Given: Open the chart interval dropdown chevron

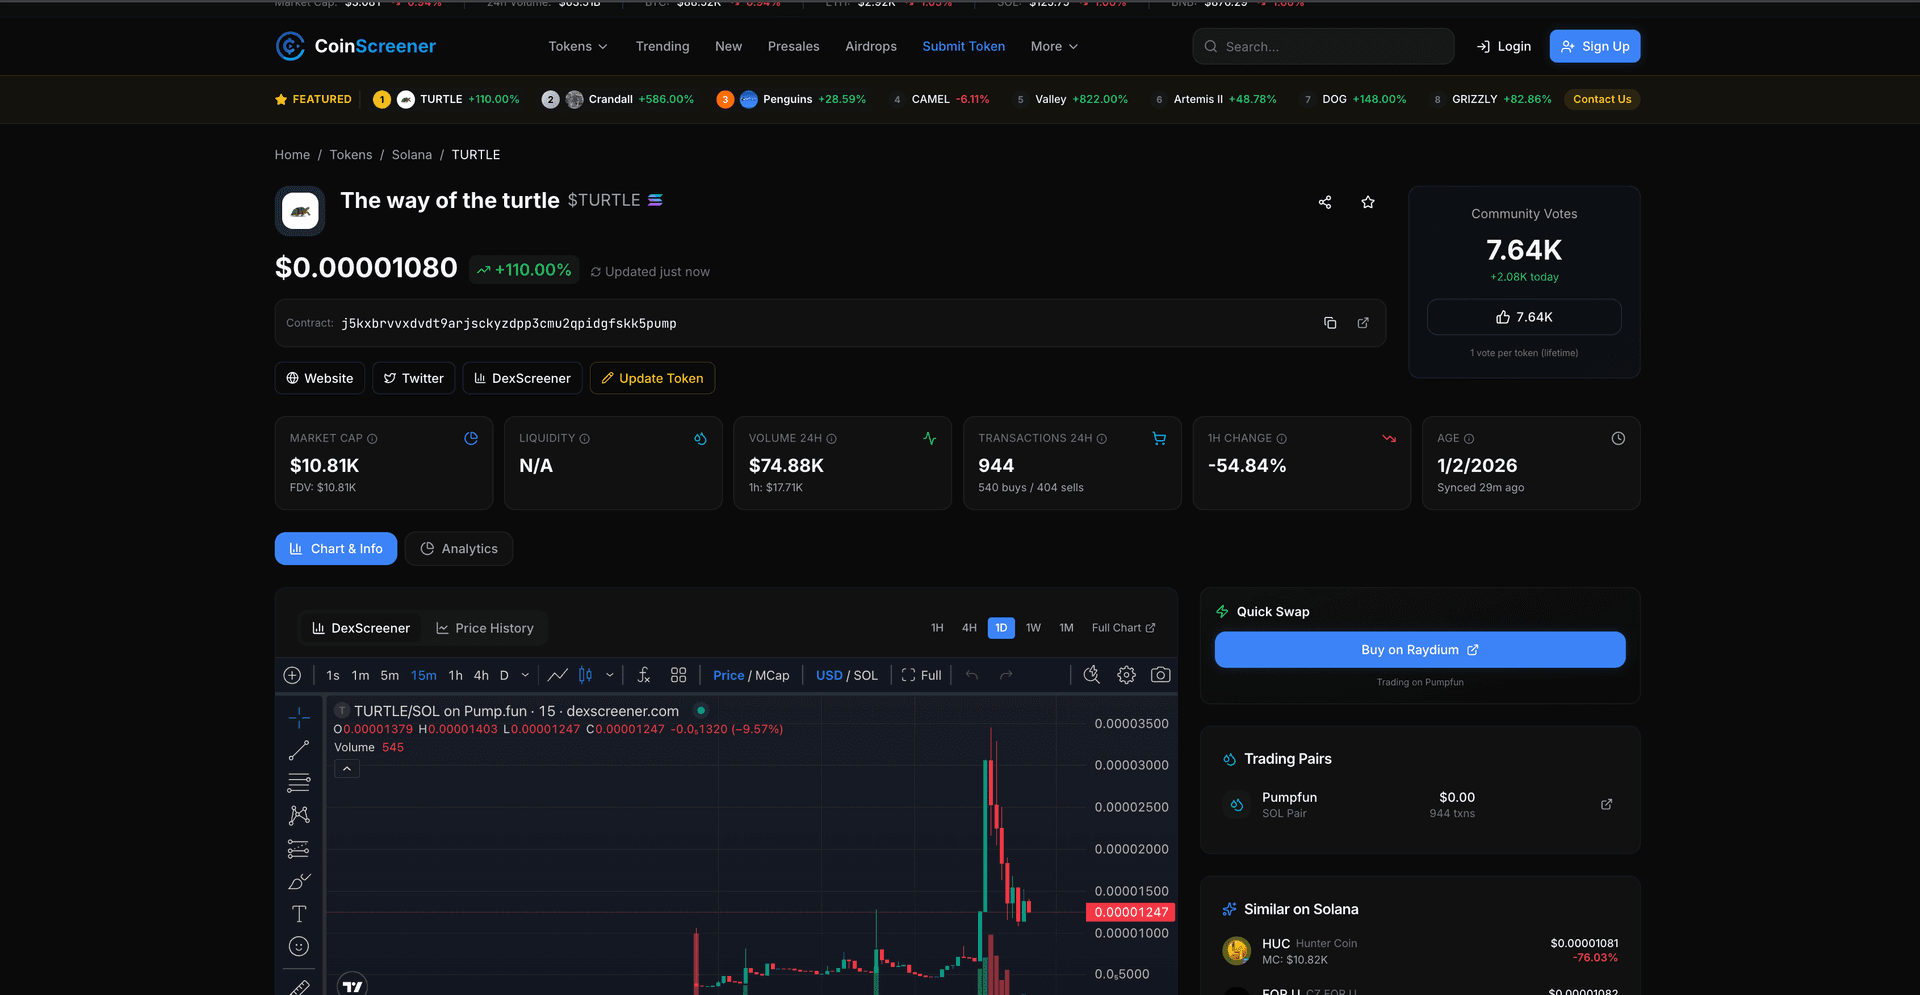Looking at the screenshot, I should click(525, 675).
